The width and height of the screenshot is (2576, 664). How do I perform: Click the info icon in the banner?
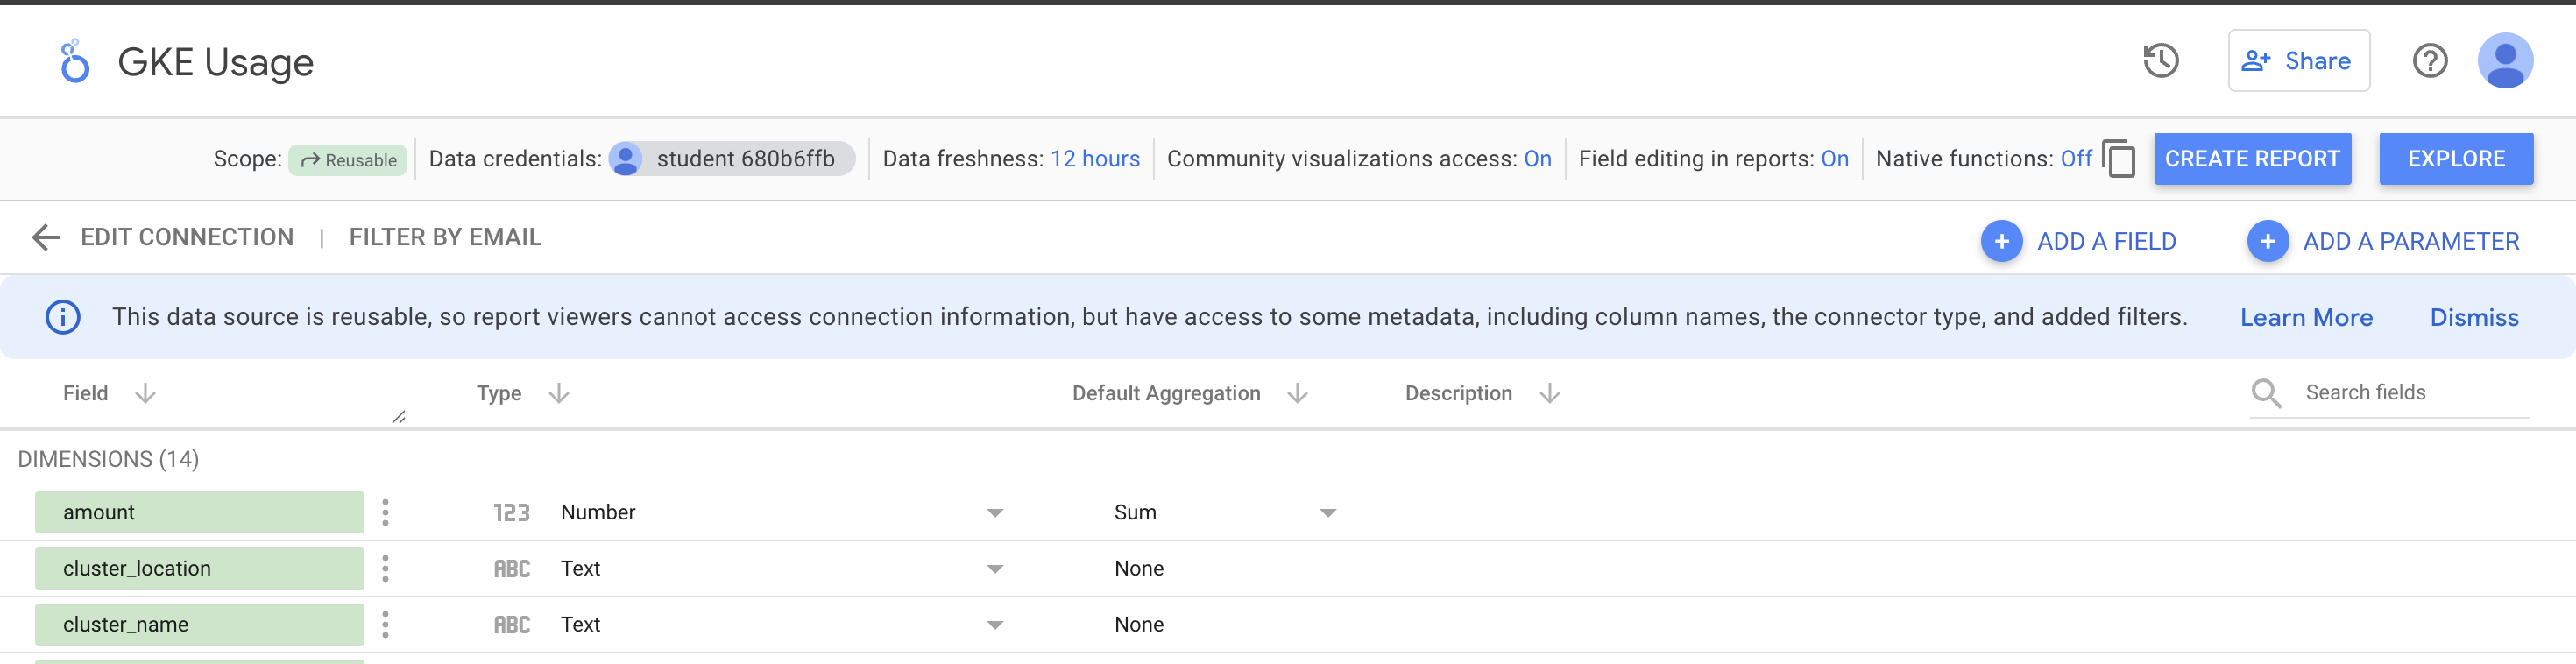point(63,317)
